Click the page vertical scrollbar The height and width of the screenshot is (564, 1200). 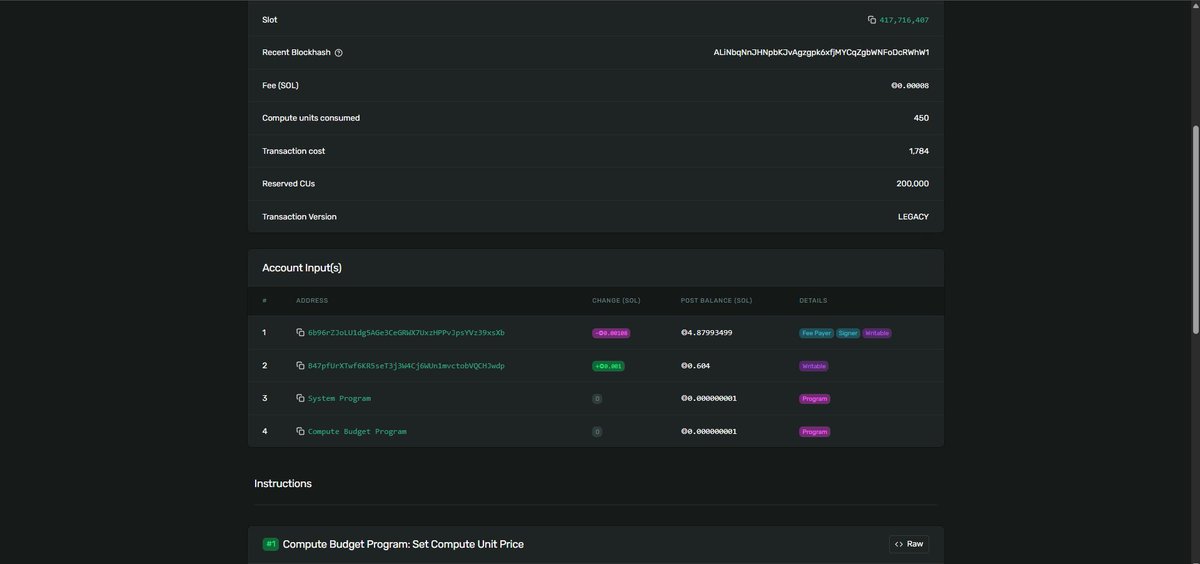(1195, 230)
